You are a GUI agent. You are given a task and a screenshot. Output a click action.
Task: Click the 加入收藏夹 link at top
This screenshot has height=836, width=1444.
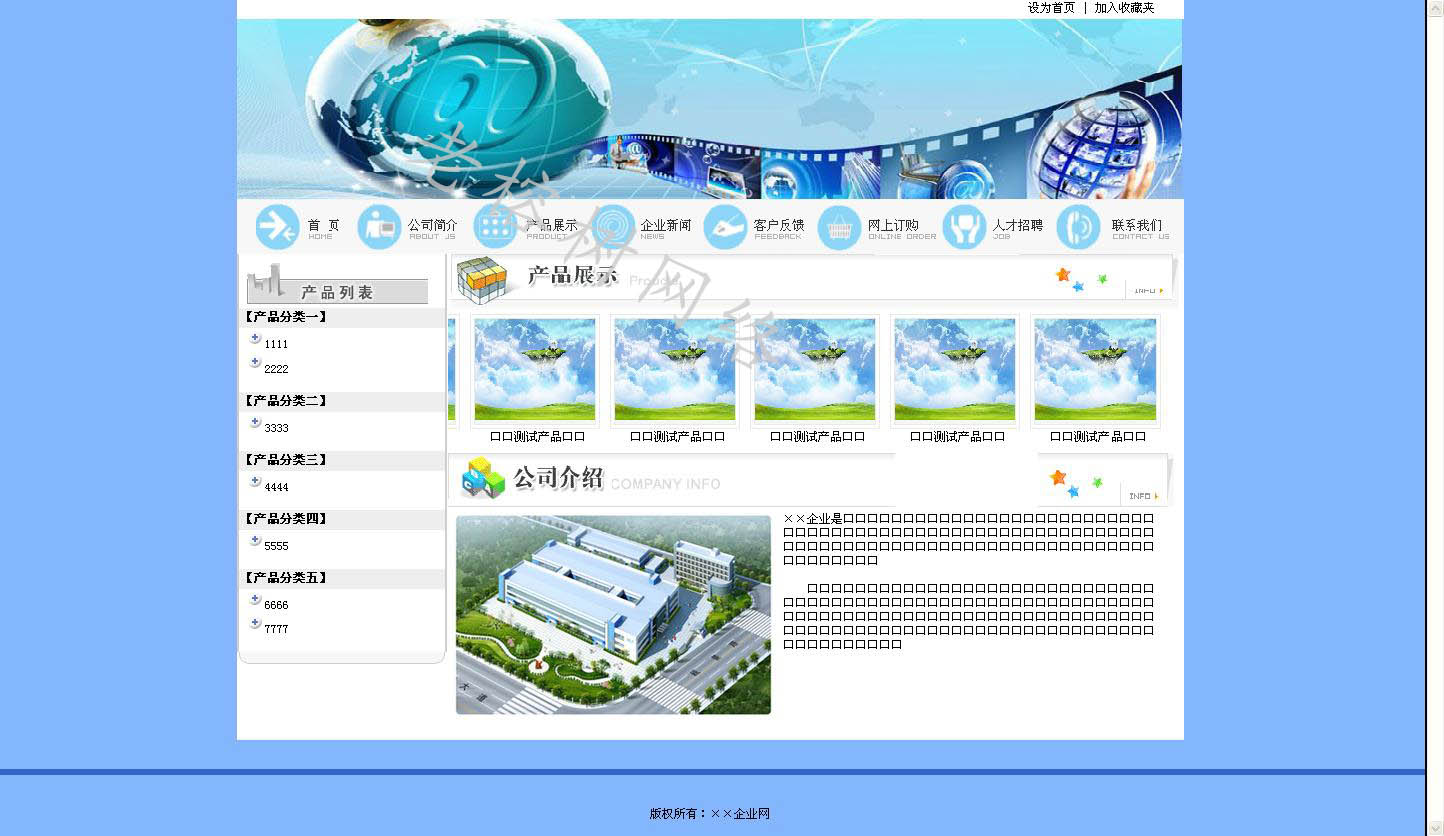tap(1124, 8)
